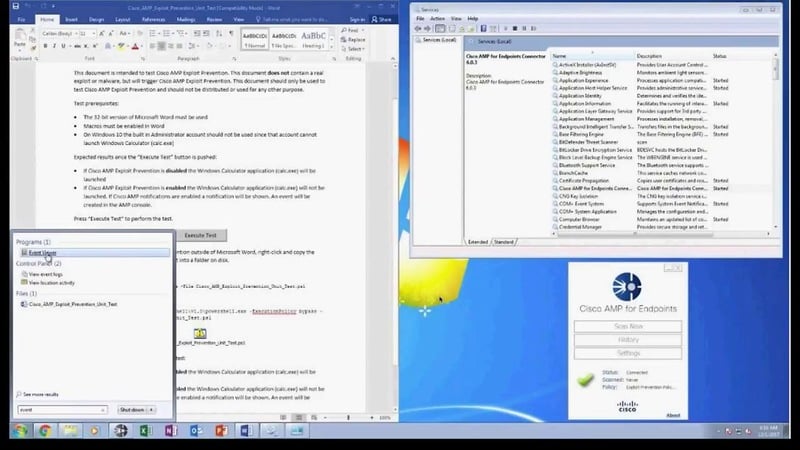Switch to Extended tab in Services
The image size is (800, 450).
(478, 242)
